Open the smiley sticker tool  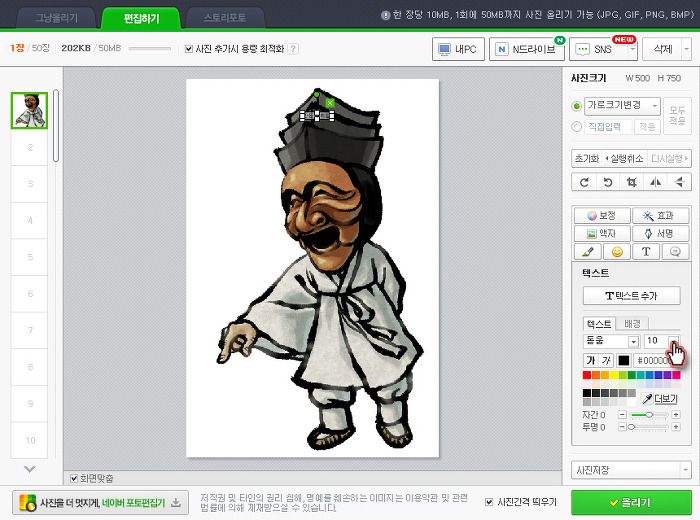coord(617,252)
